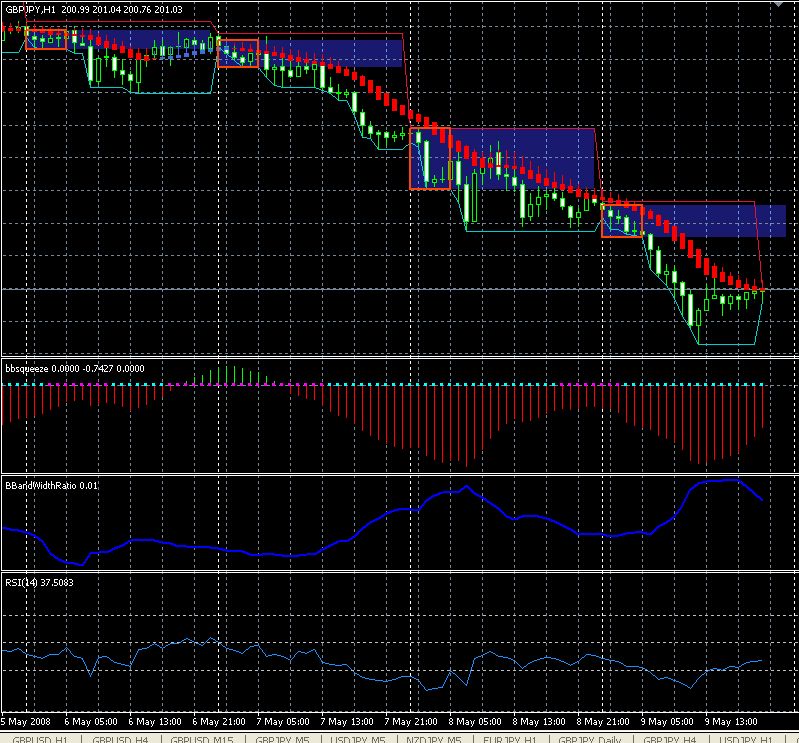
Task: Click the horizontal current price line
Action: pos(400,289)
